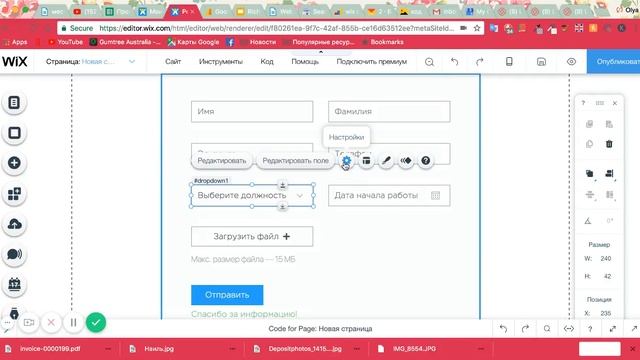640x360 pixels.
Task: Finish recording with the green checkmark
Action: tap(96, 322)
